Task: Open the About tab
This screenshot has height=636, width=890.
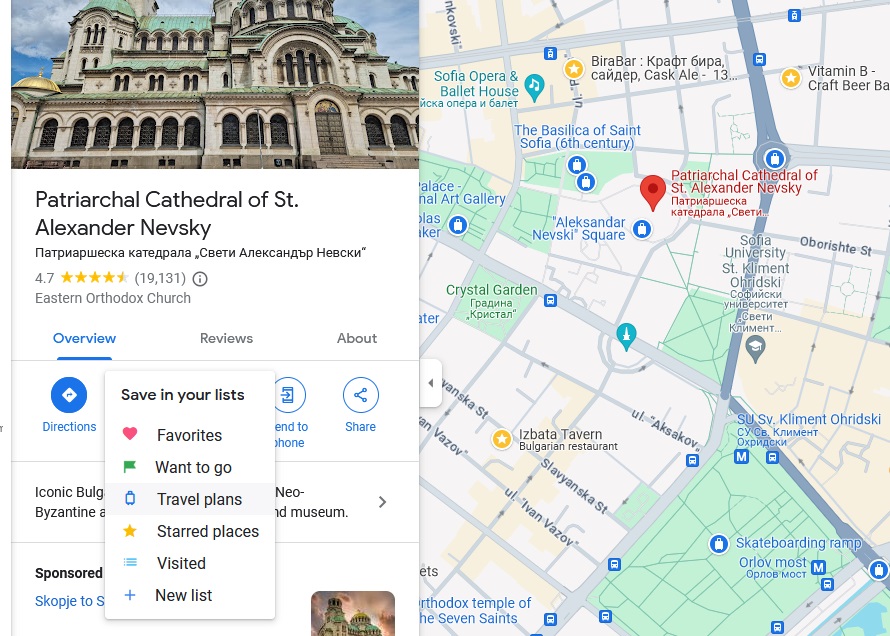Action: click(x=356, y=338)
